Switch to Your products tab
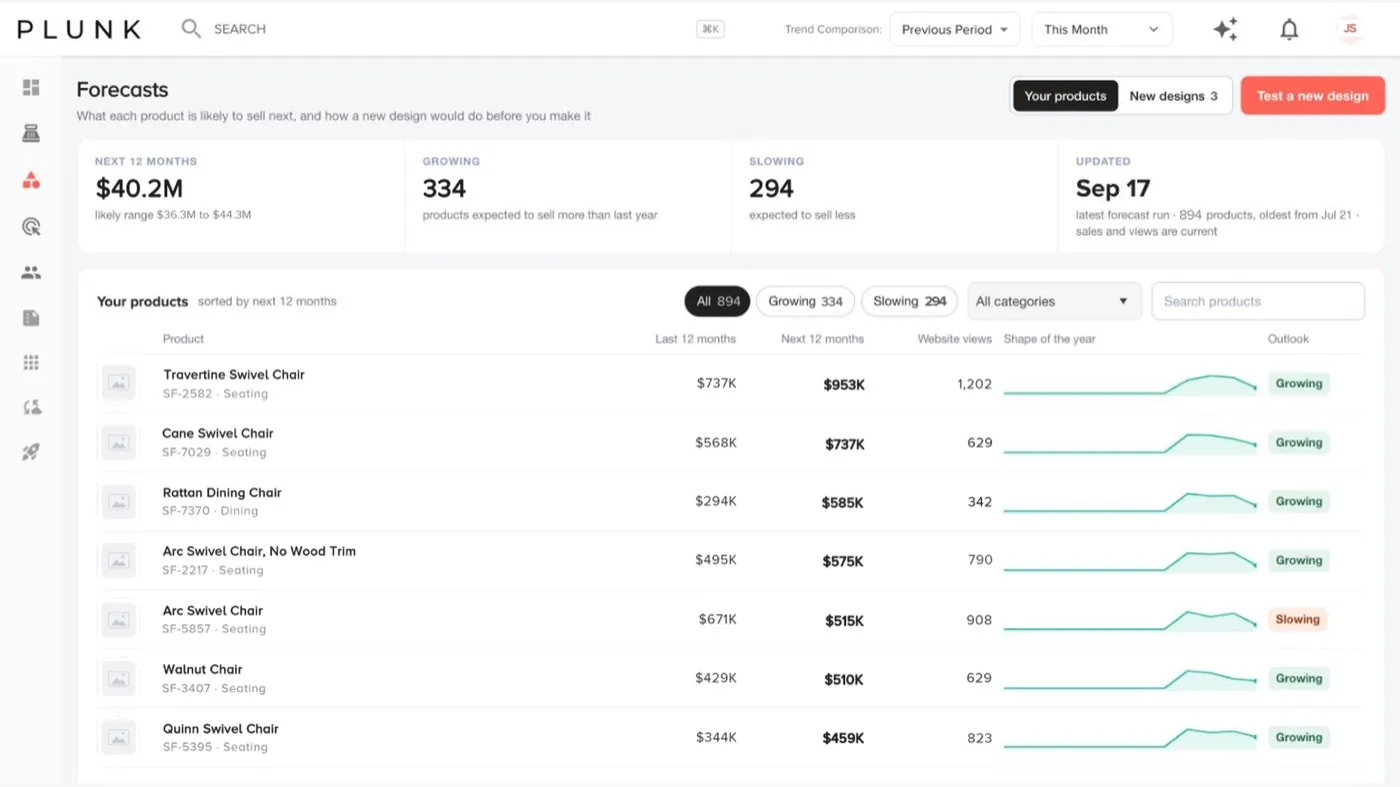 click(x=1065, y=96)
